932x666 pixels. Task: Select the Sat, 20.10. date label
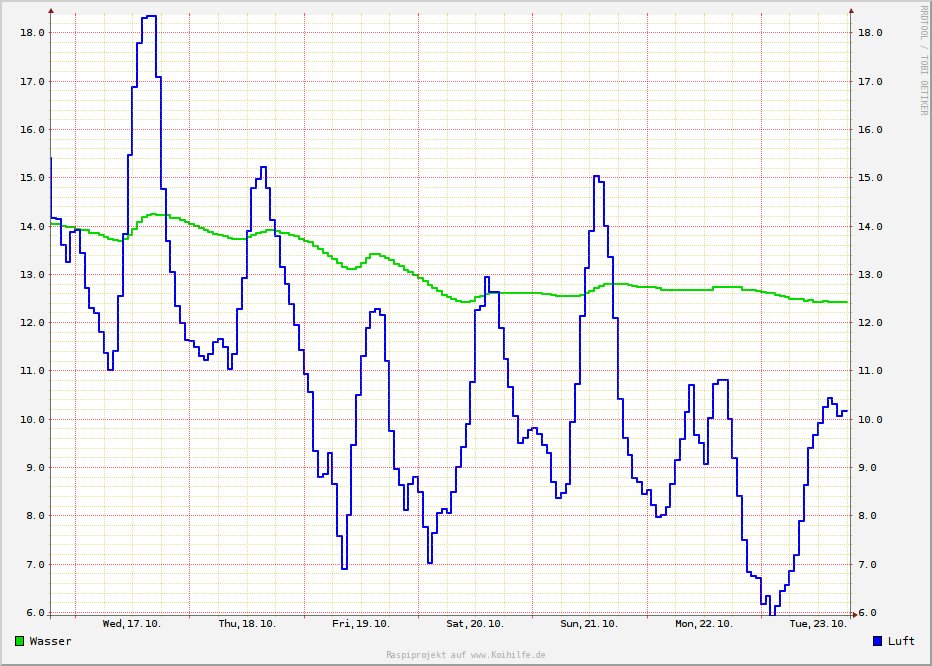pyautogui.click(x=475, y=624)
